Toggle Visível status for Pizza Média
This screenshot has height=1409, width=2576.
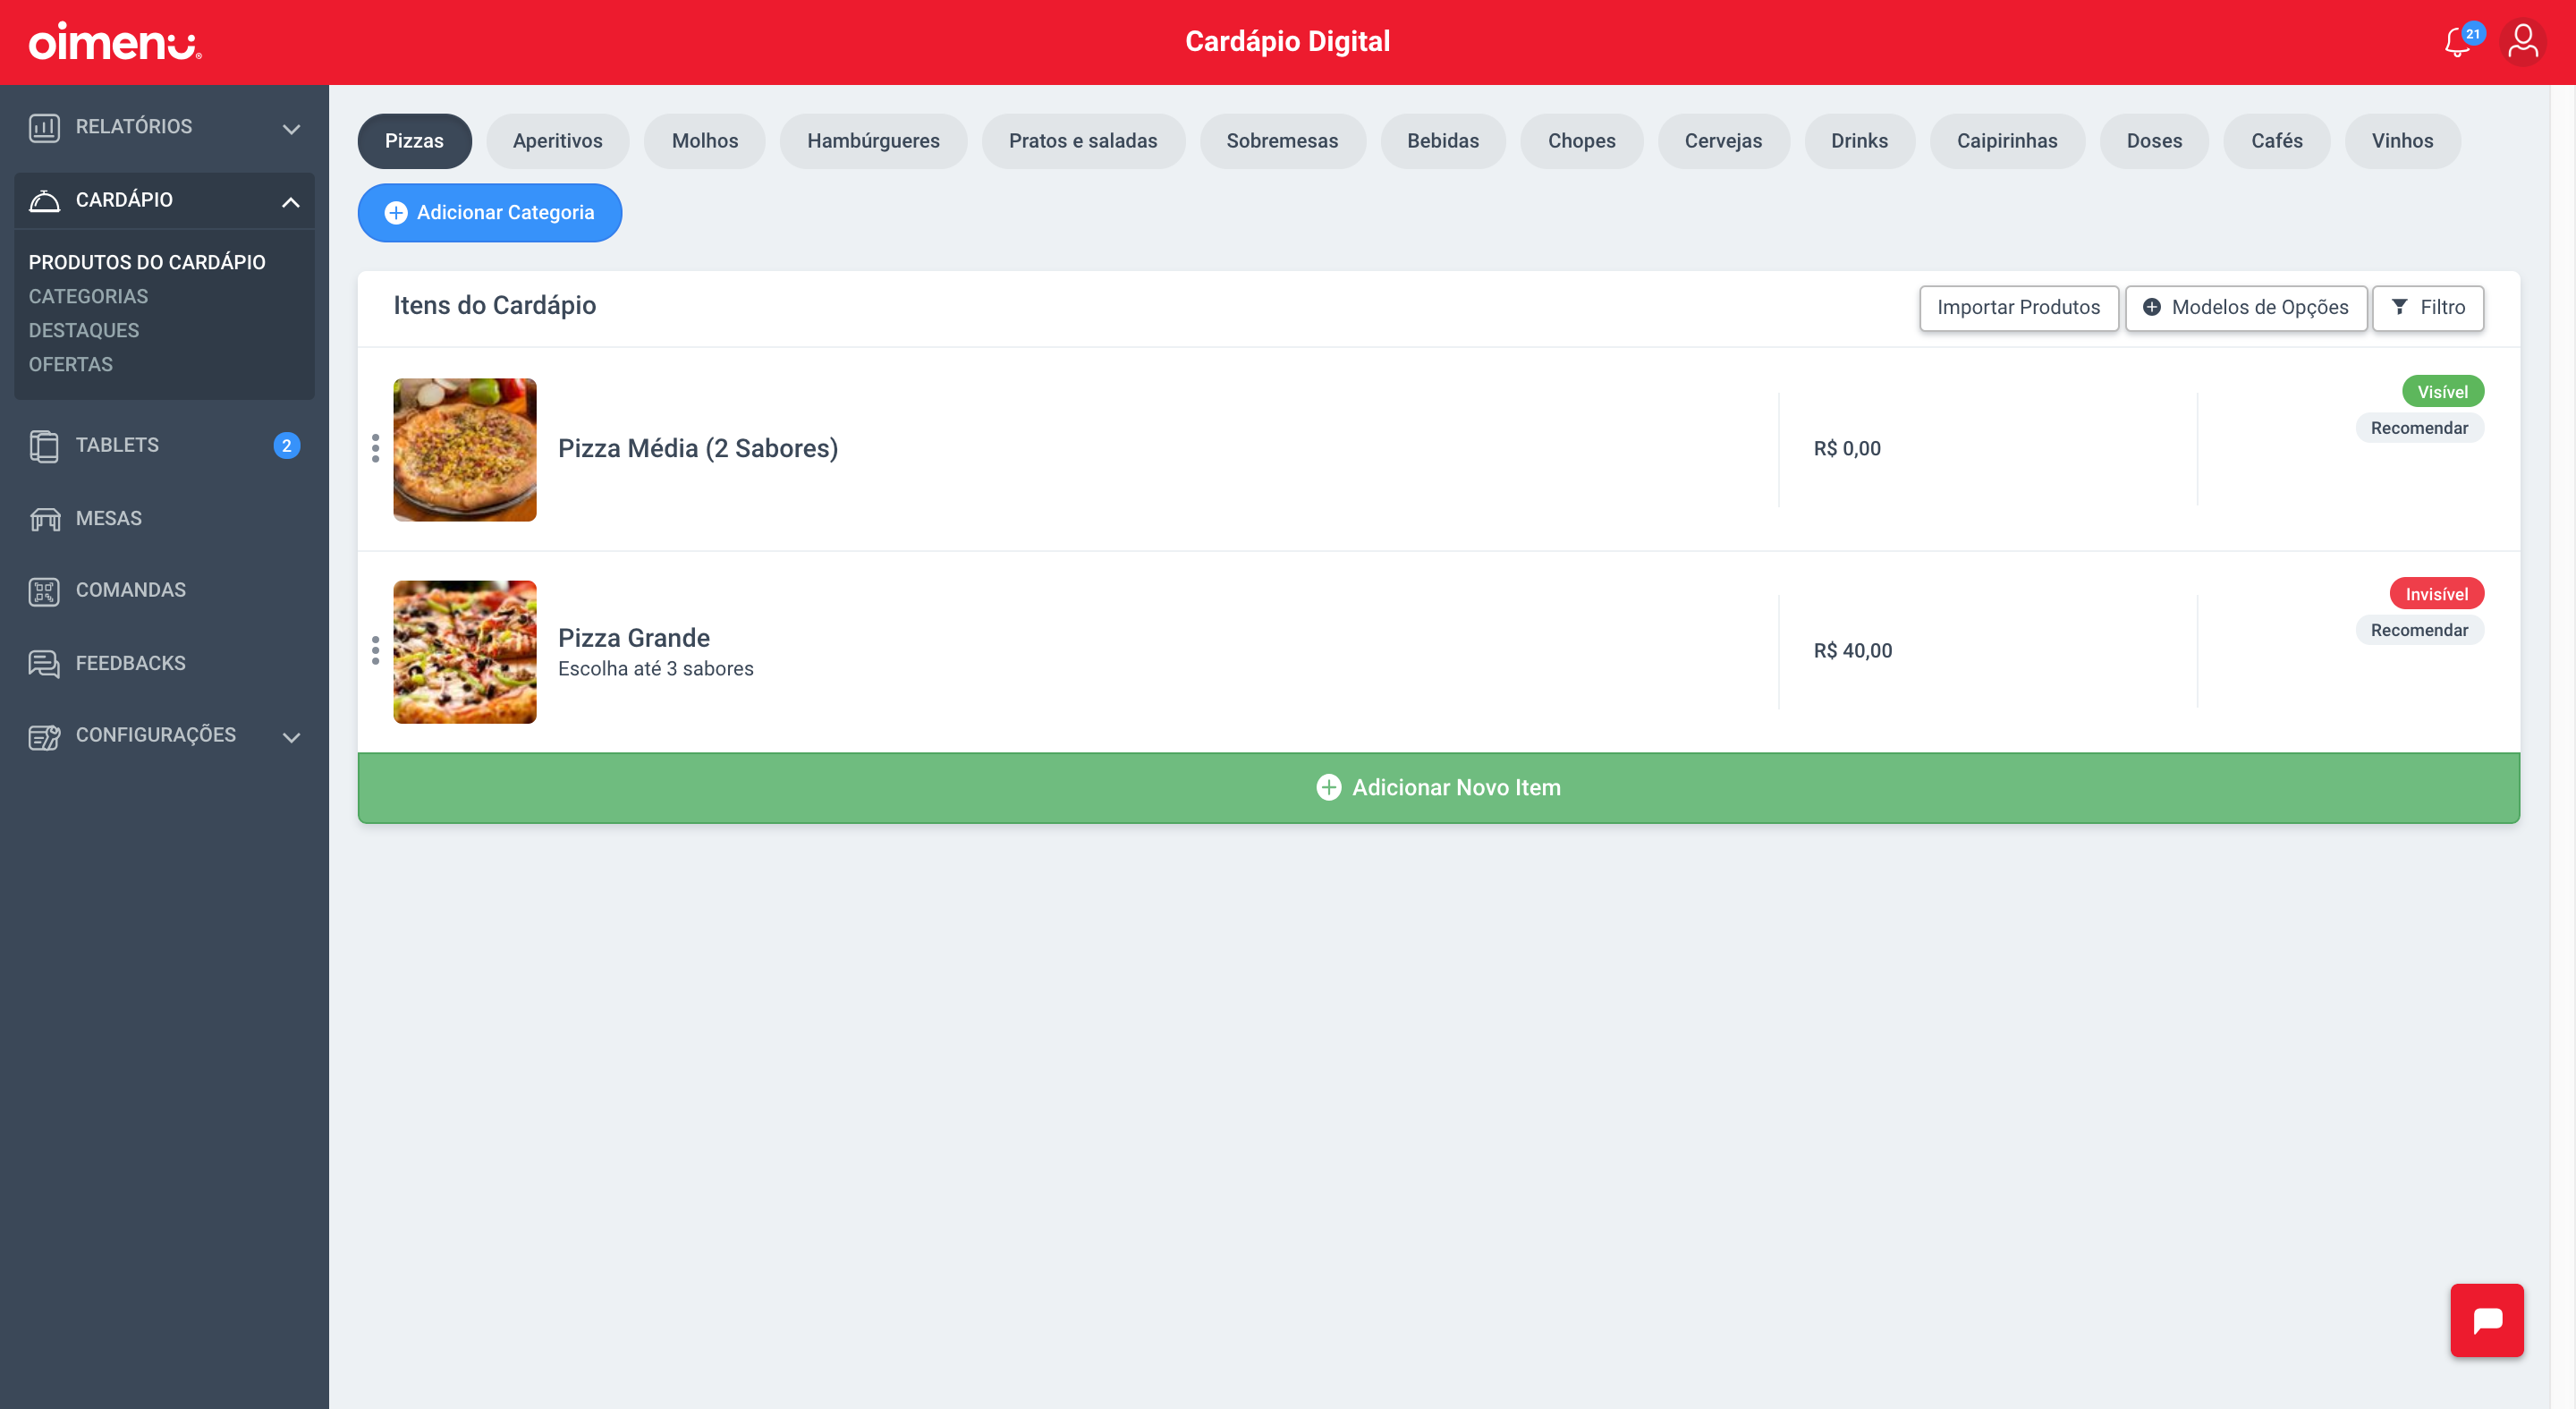(2442, 392)
